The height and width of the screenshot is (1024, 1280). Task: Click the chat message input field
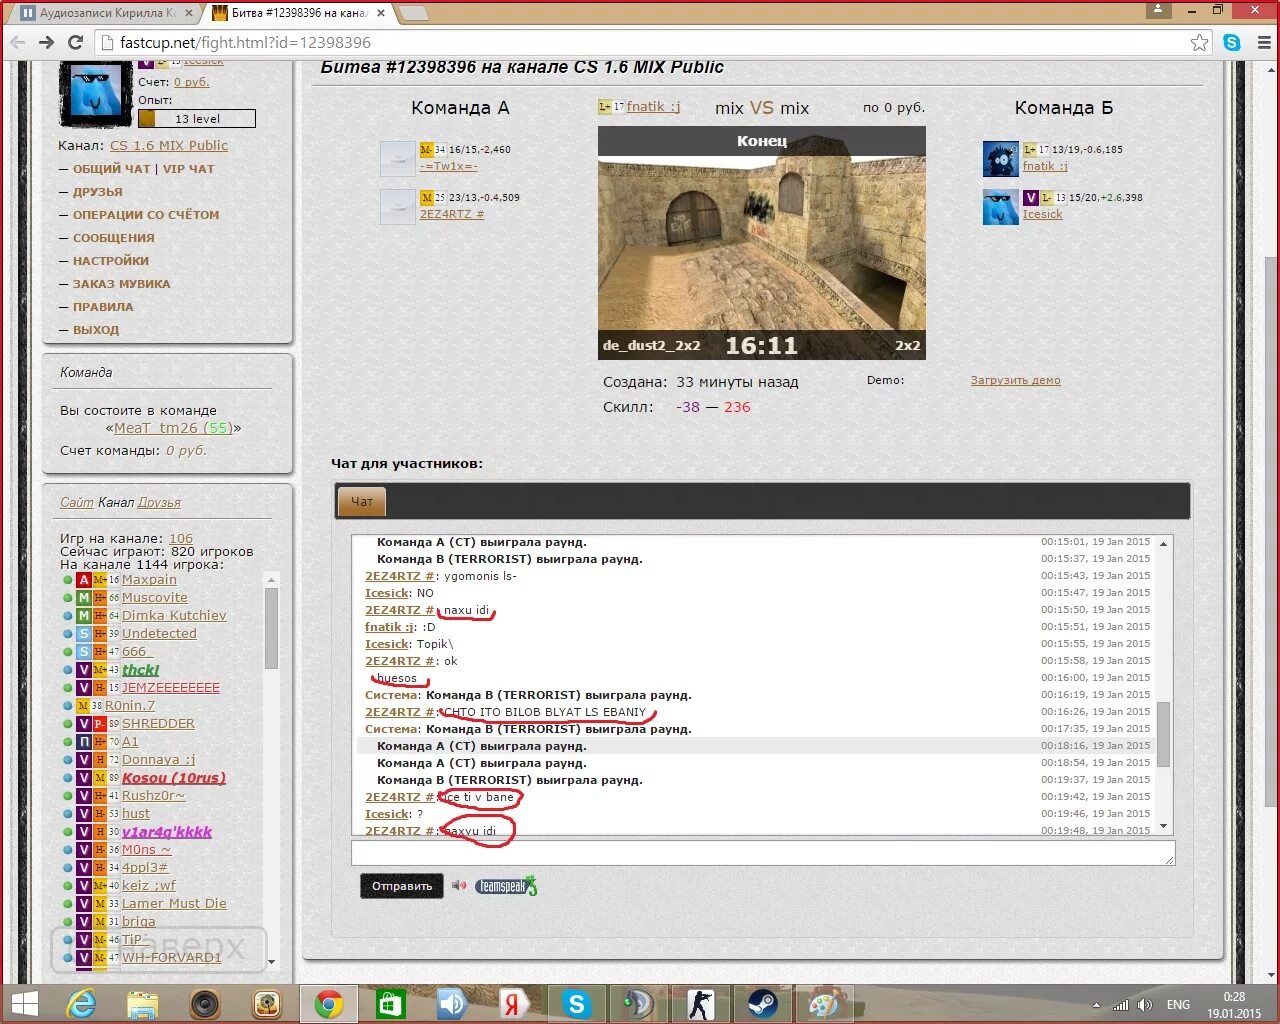pos(763,853)
